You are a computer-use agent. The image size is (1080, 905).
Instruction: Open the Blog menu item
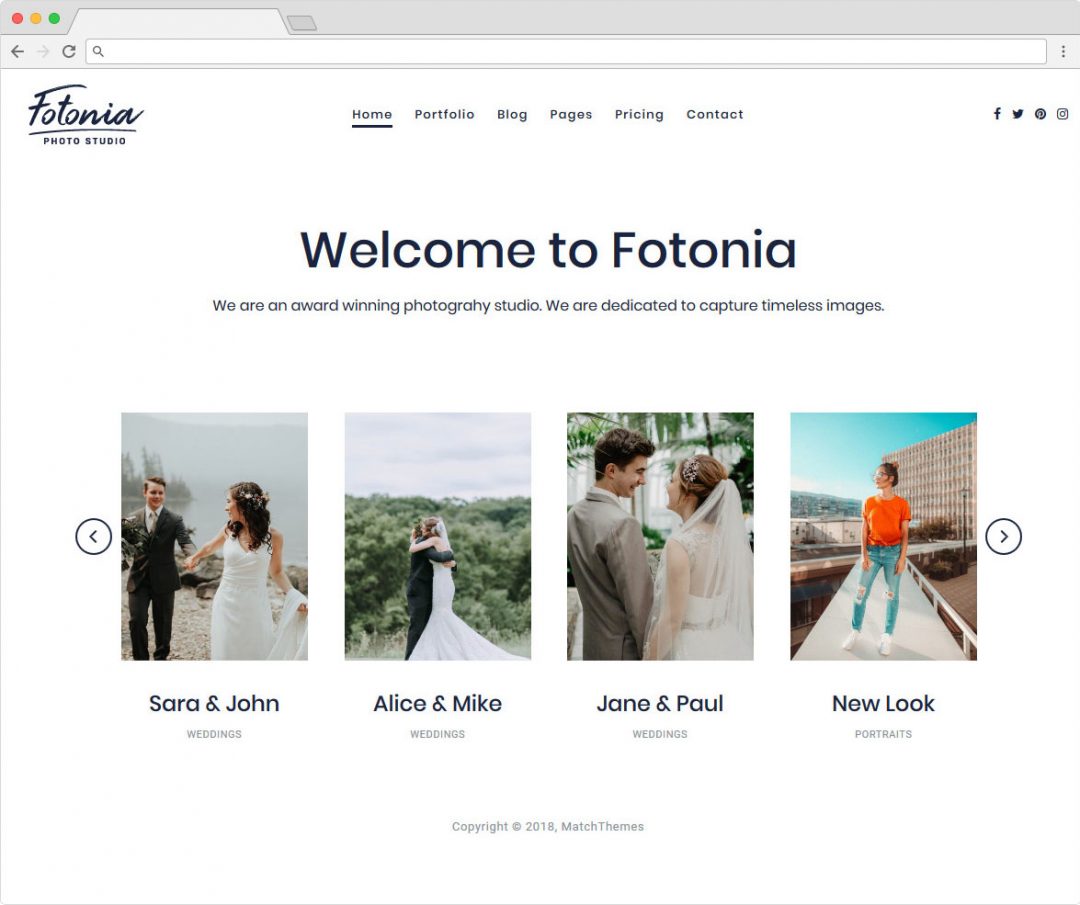coord(512,114)
